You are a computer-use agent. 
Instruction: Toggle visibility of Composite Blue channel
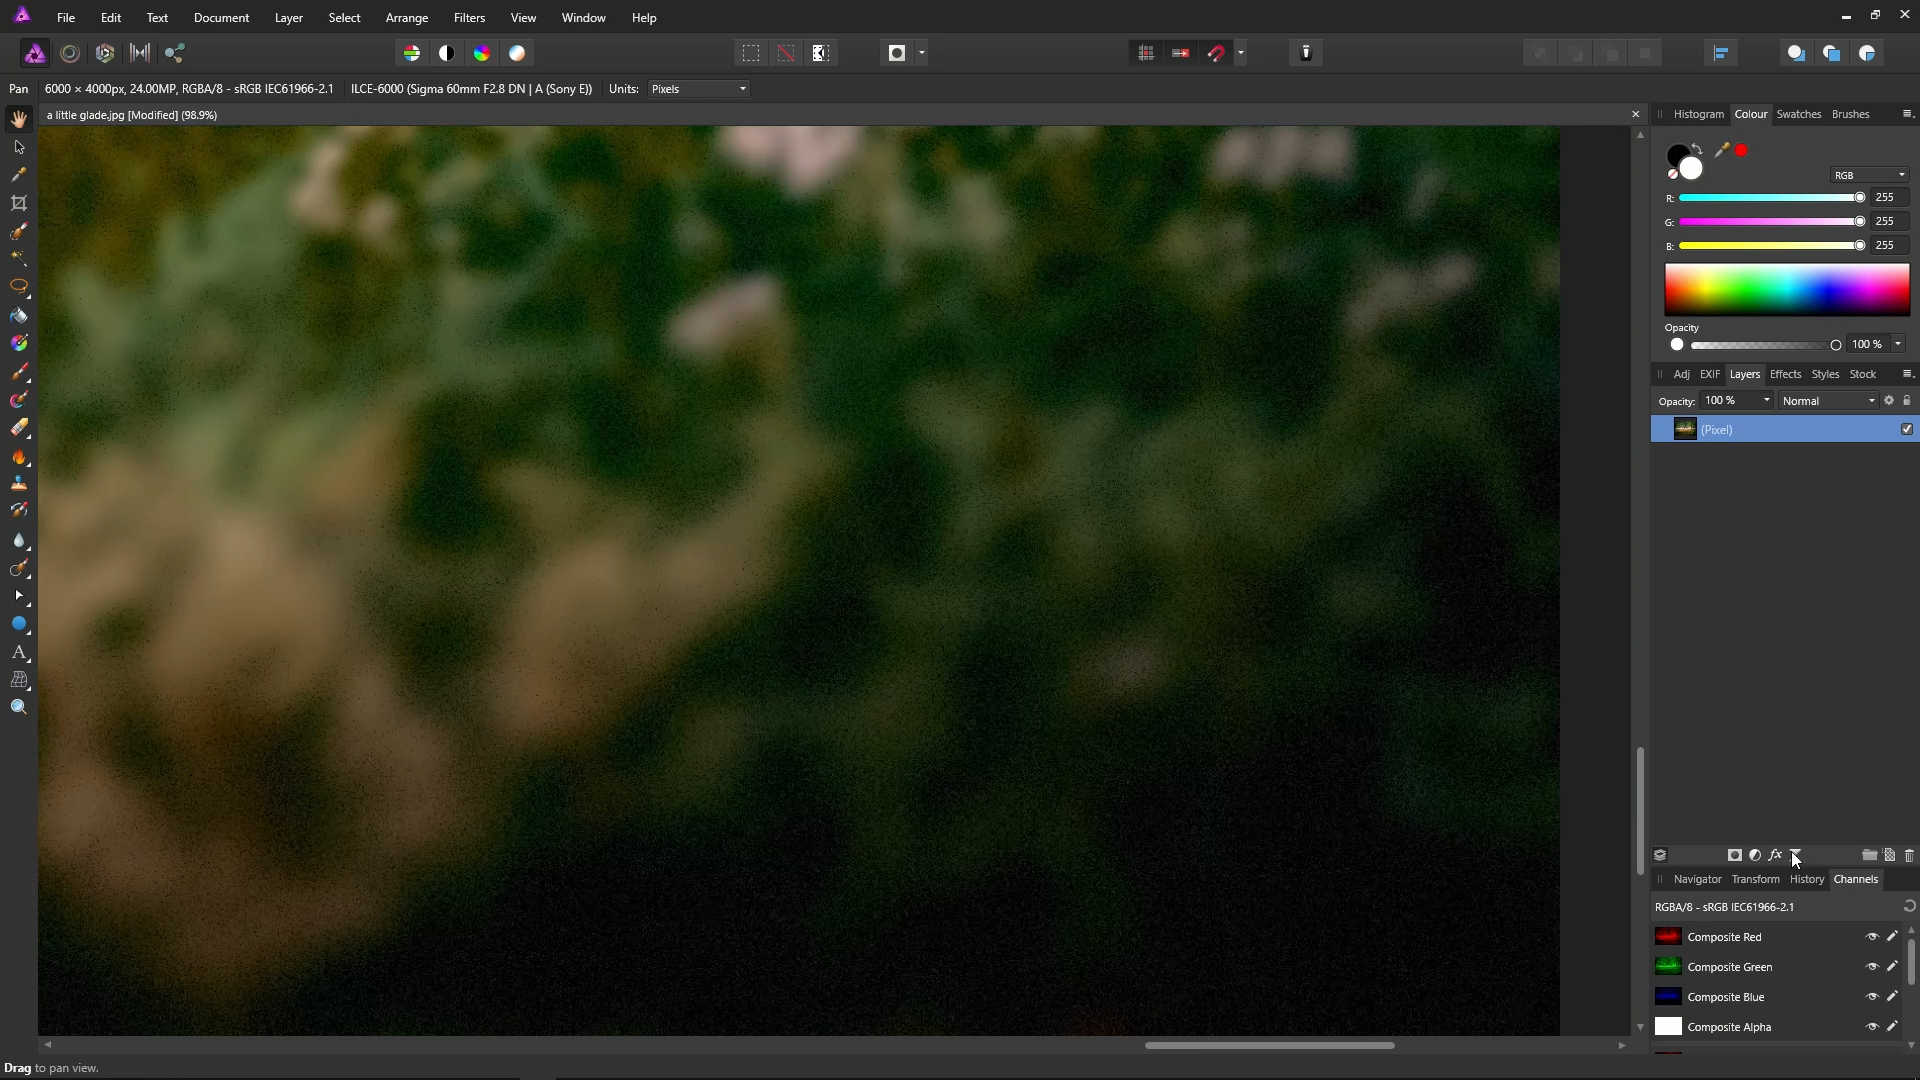[1872, 997]
